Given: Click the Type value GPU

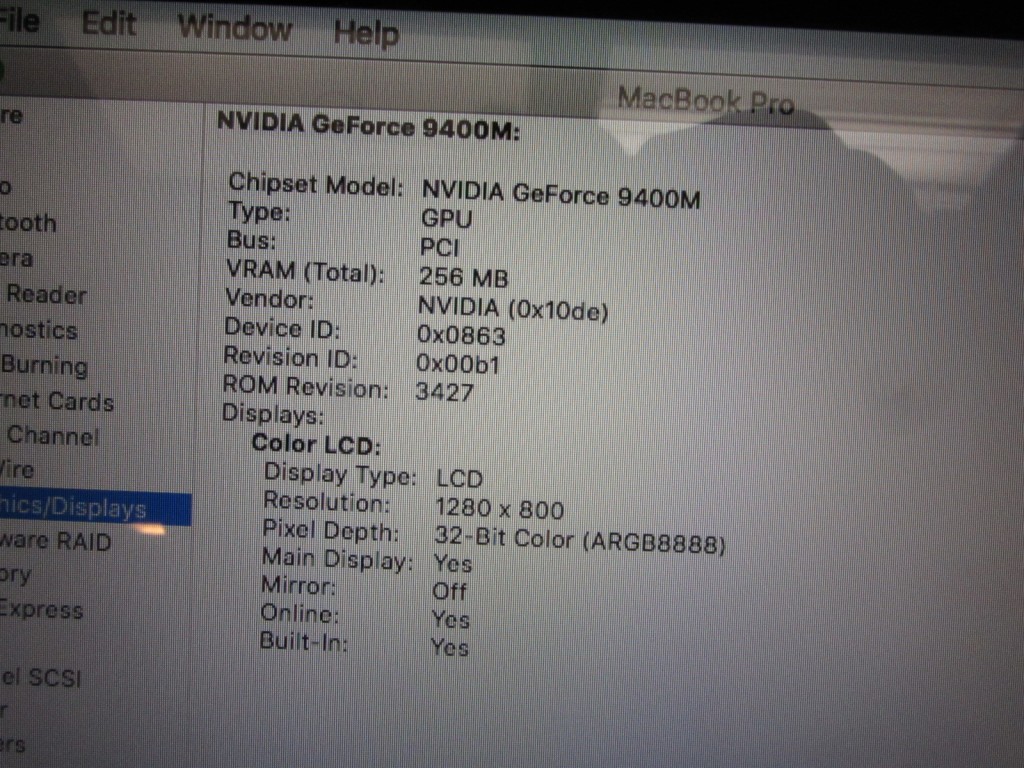Looking at the screenshot, I should click(x=447, y=219).
